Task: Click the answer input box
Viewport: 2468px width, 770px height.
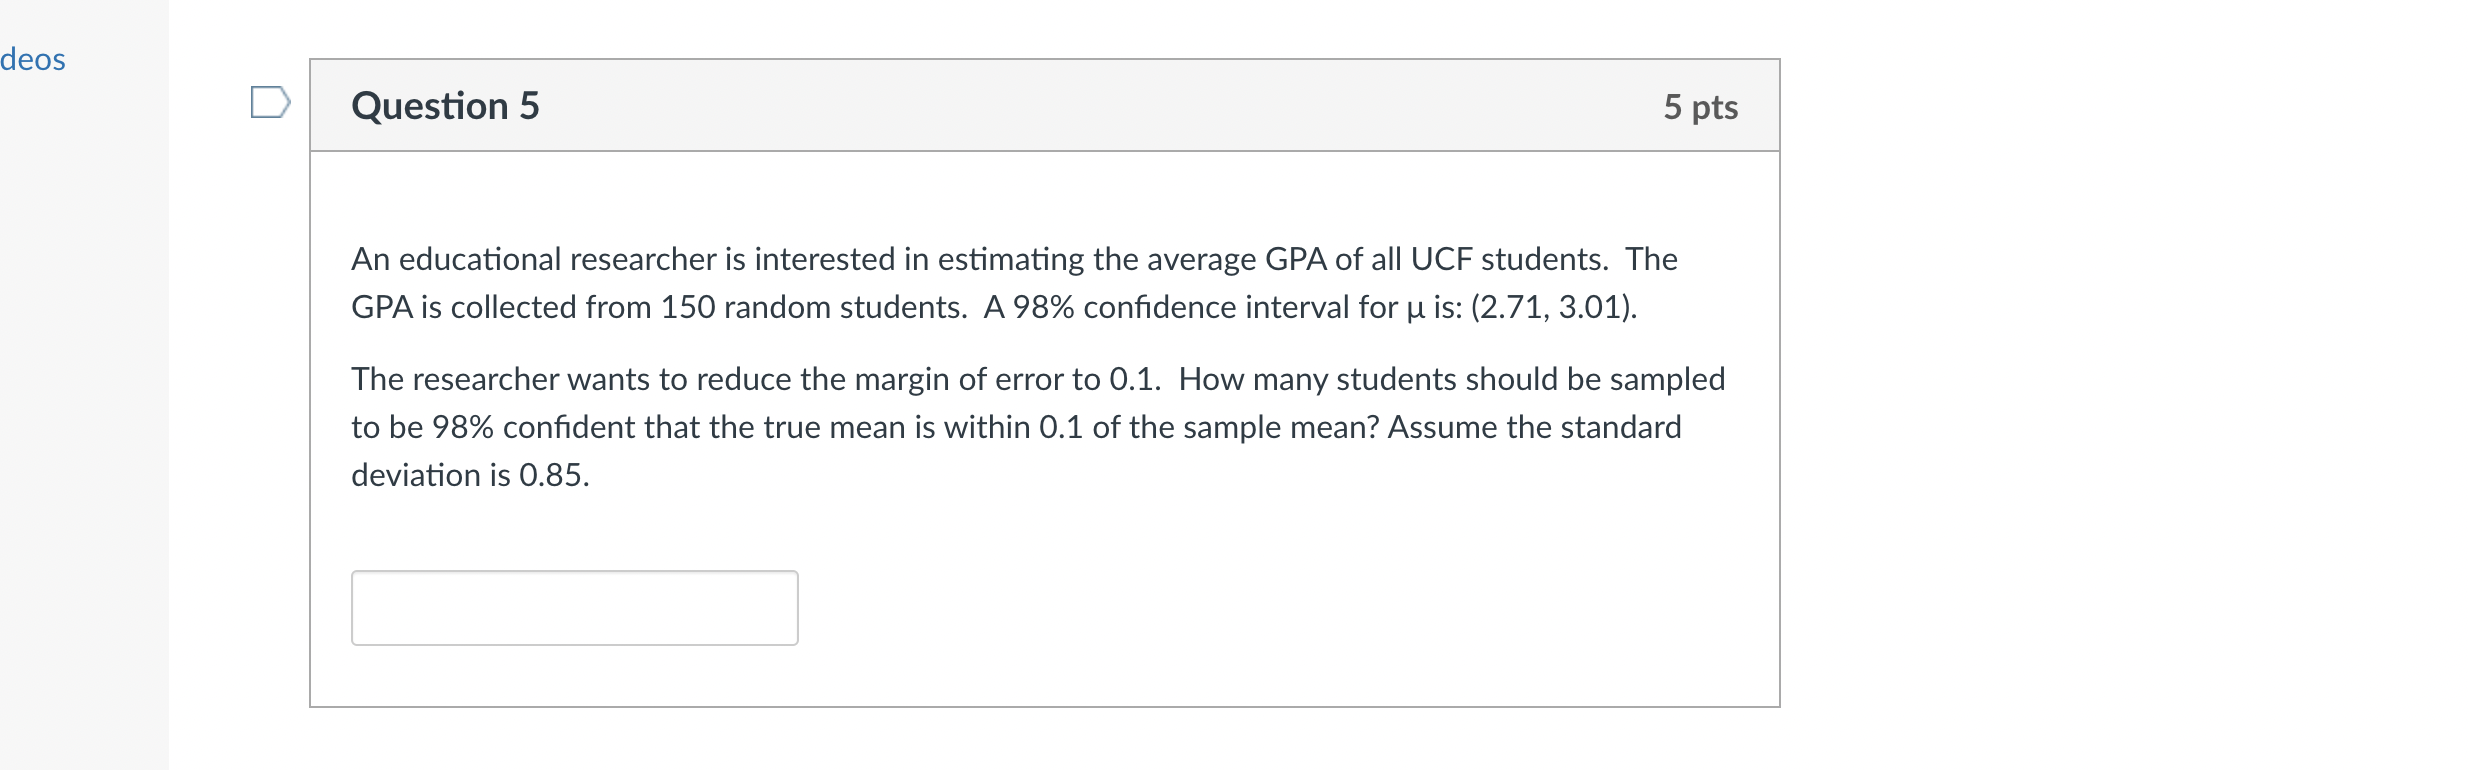Action: point(574,608)
